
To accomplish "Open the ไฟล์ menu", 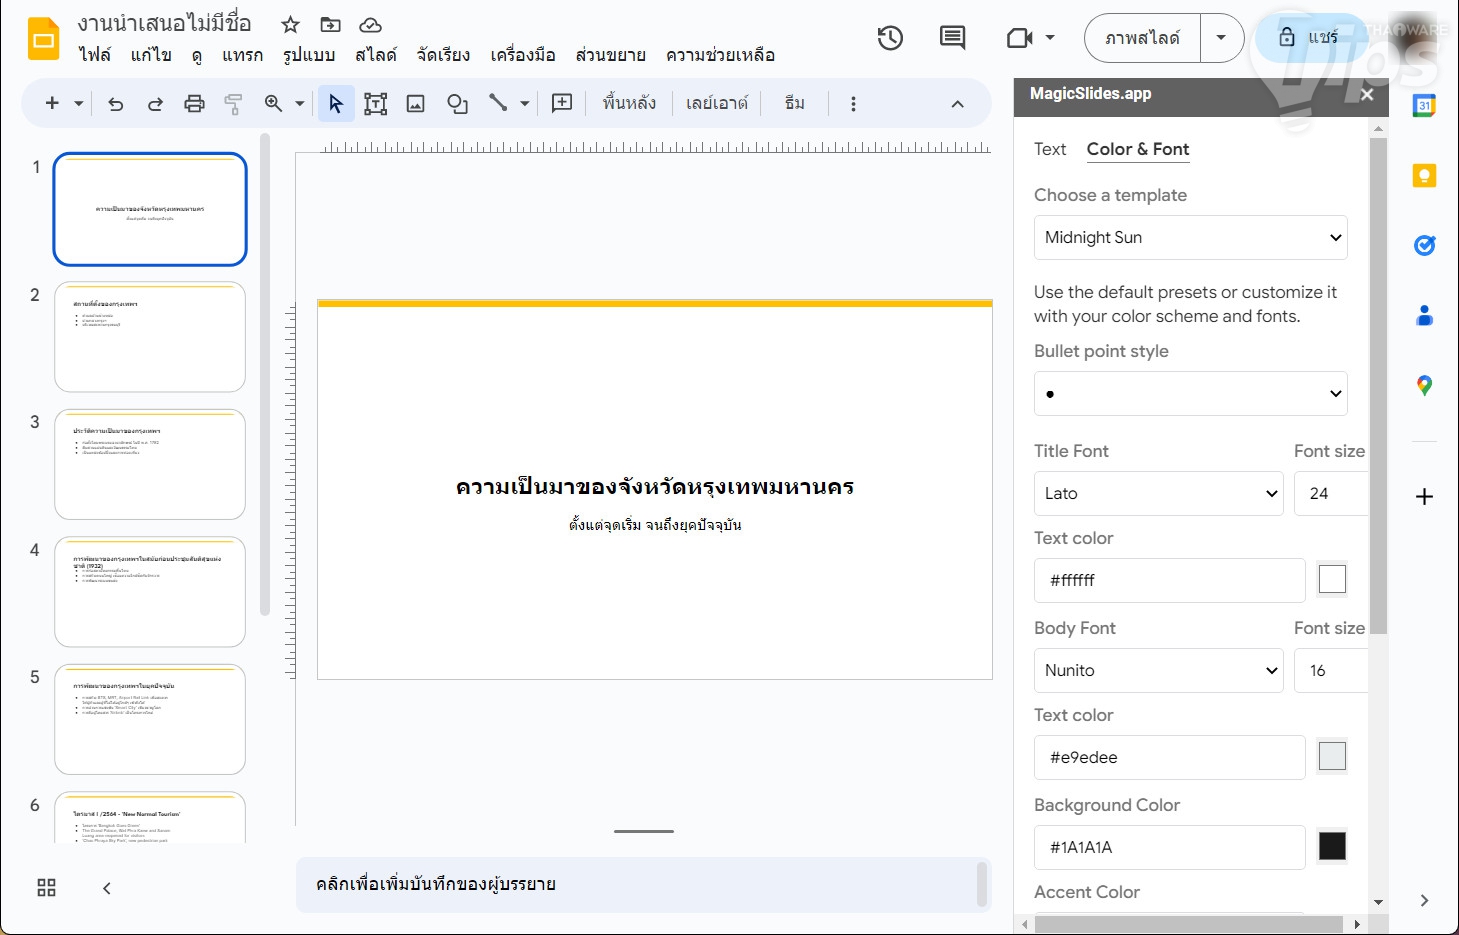I will tap(95, 55).
